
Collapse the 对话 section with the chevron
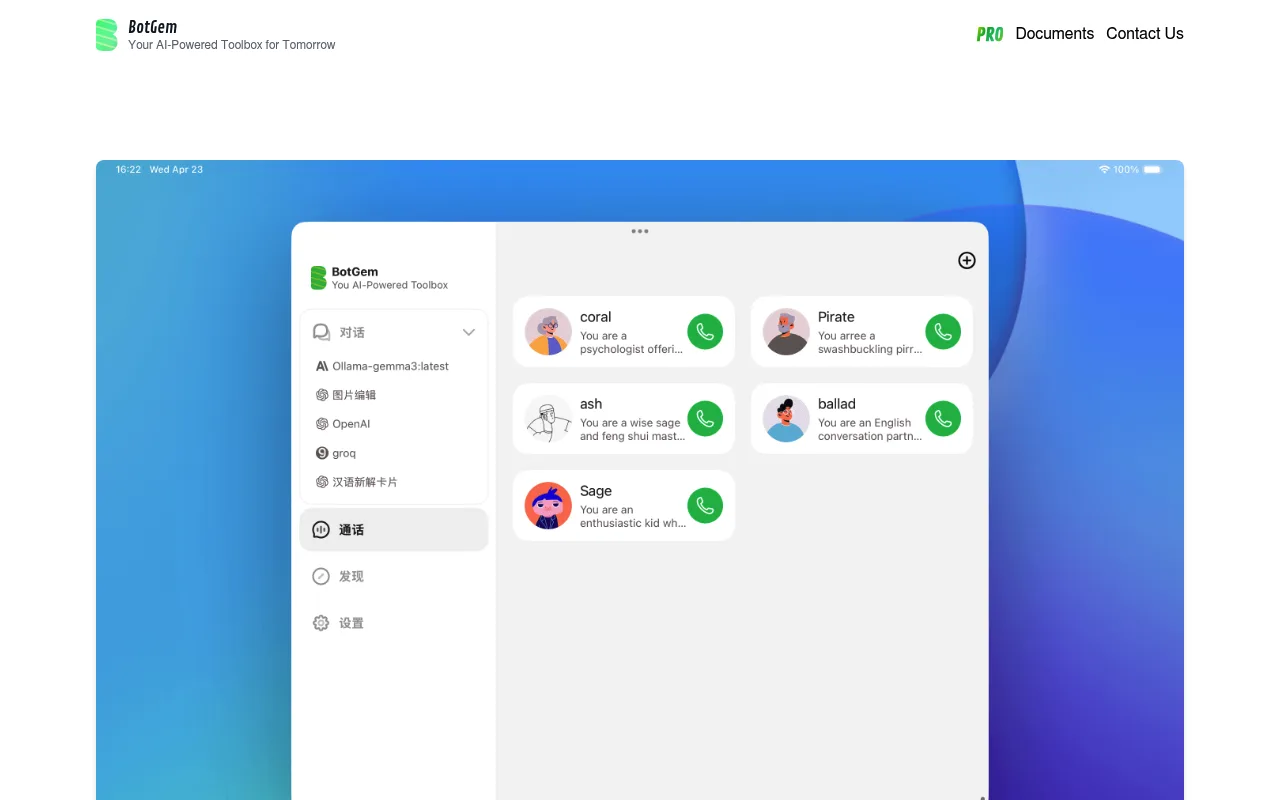click(x=468, y=332)
